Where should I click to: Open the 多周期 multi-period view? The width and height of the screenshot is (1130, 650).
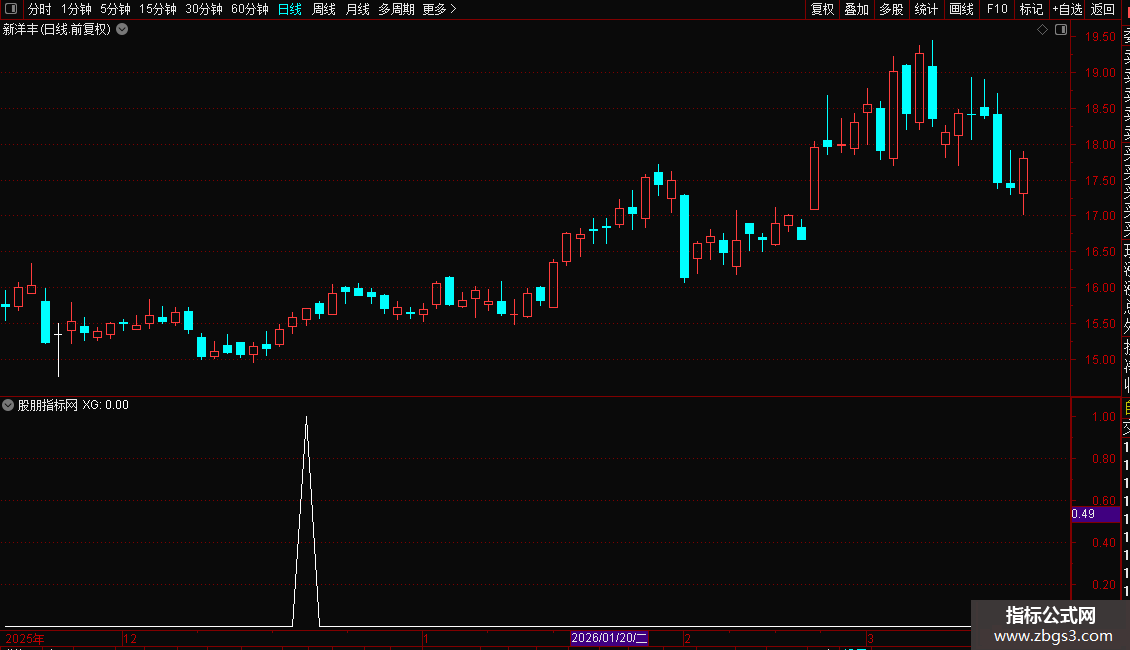click(x=396, y=9)
